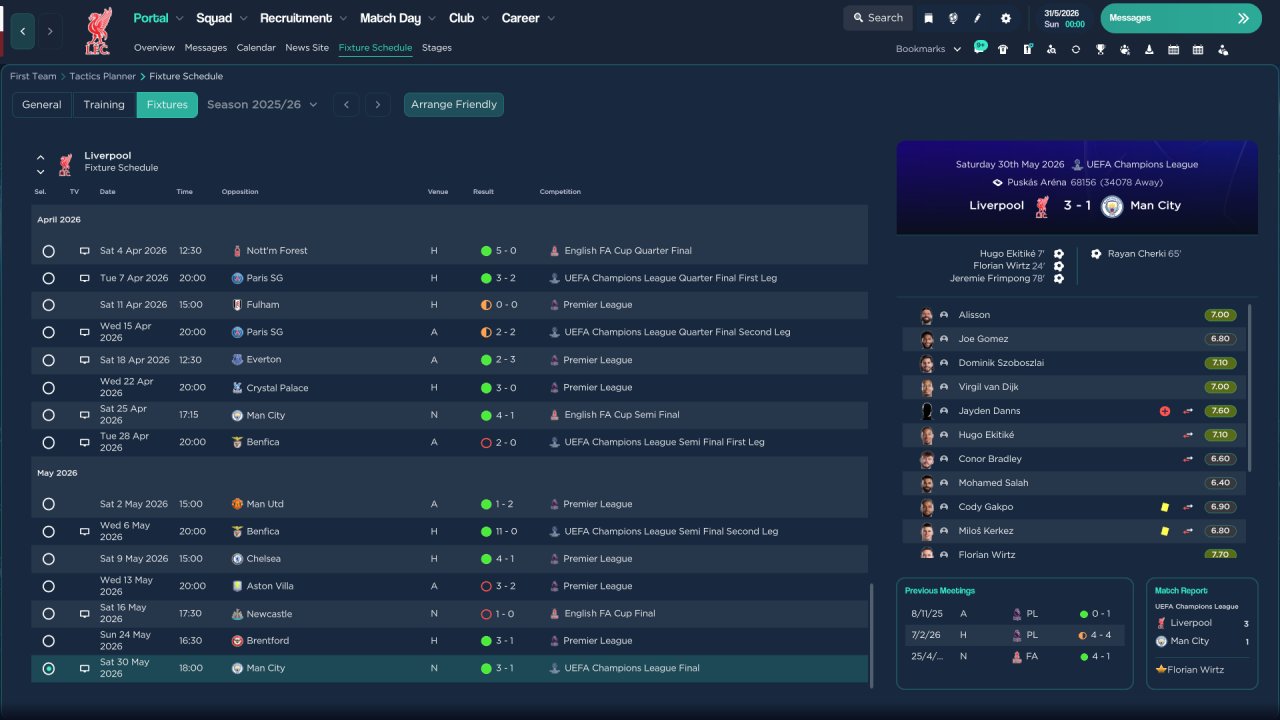The image size is (1280, 720).
Task: Click the circular arrows icon in bookmarks bar
Action: click(x=1076, y=49)
